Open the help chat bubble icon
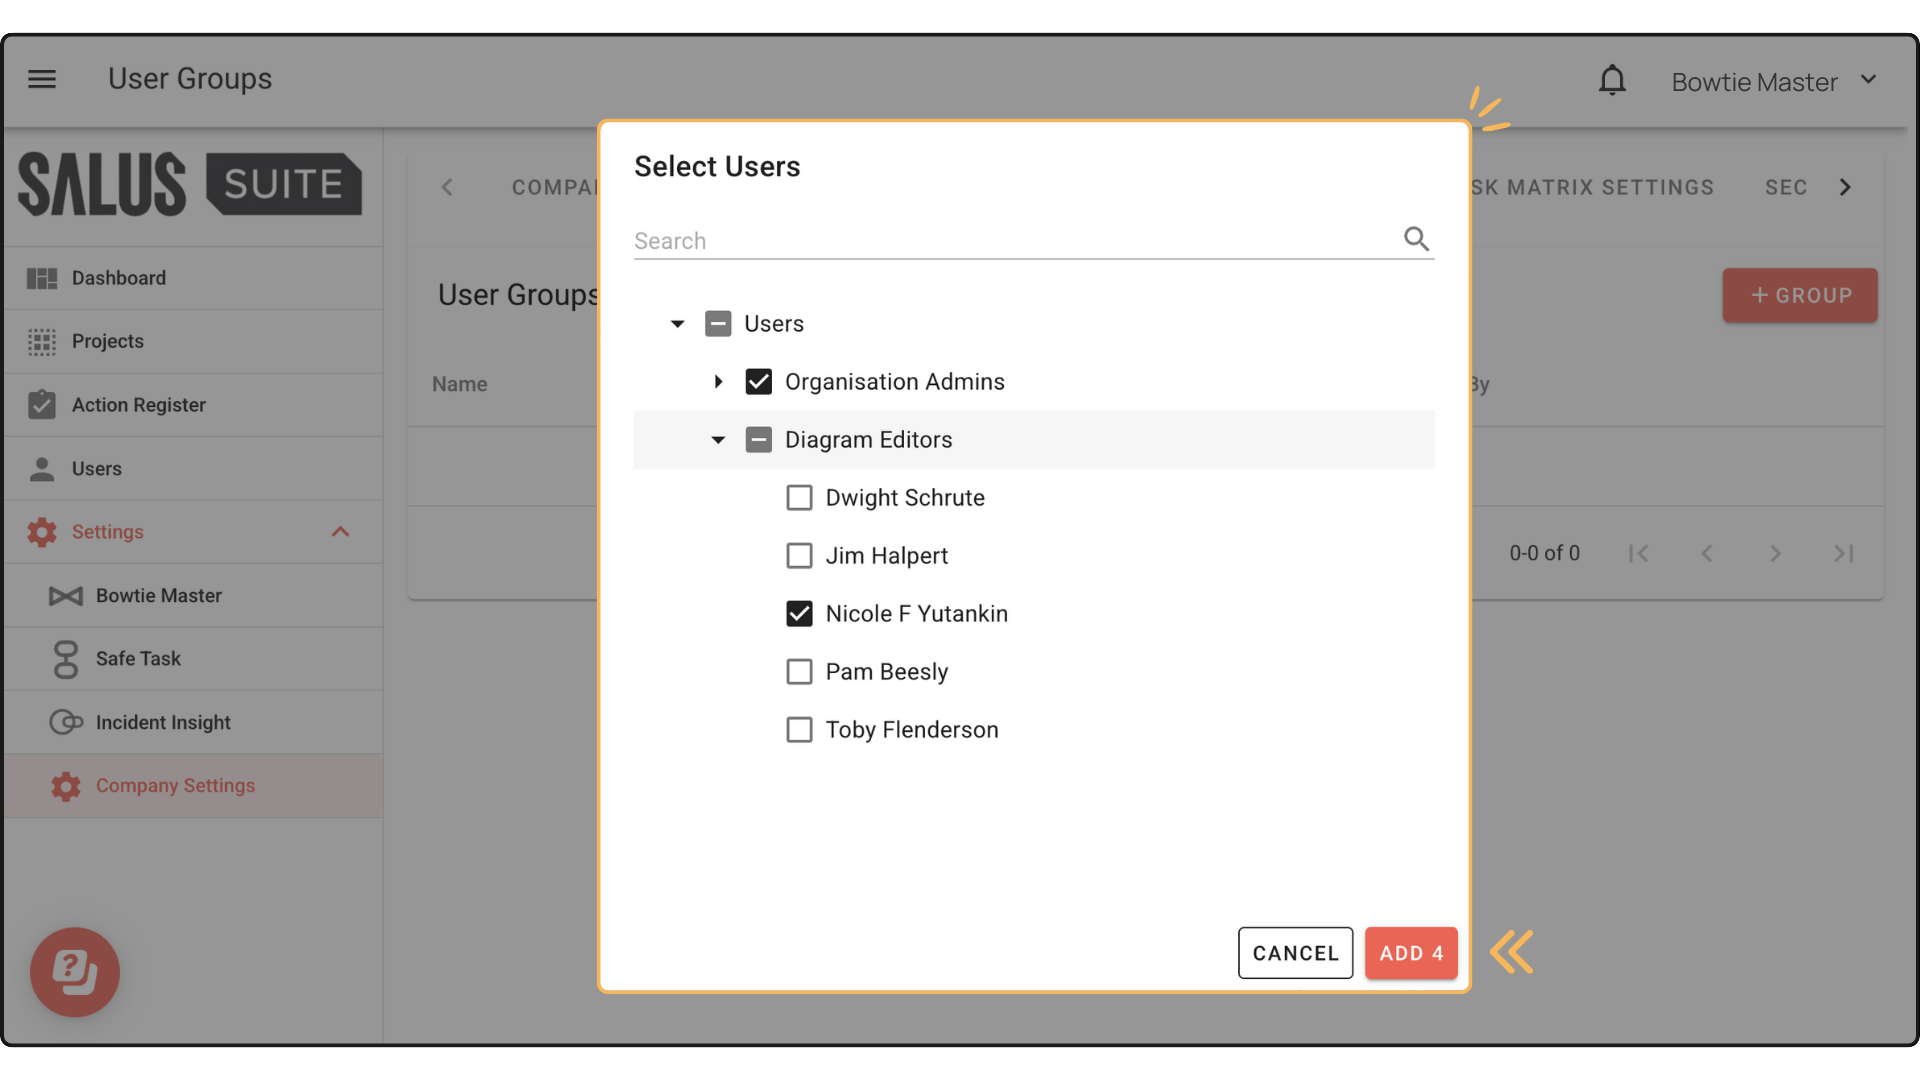The height and width of the screenshot is (1080, 1920). (75, 971)
